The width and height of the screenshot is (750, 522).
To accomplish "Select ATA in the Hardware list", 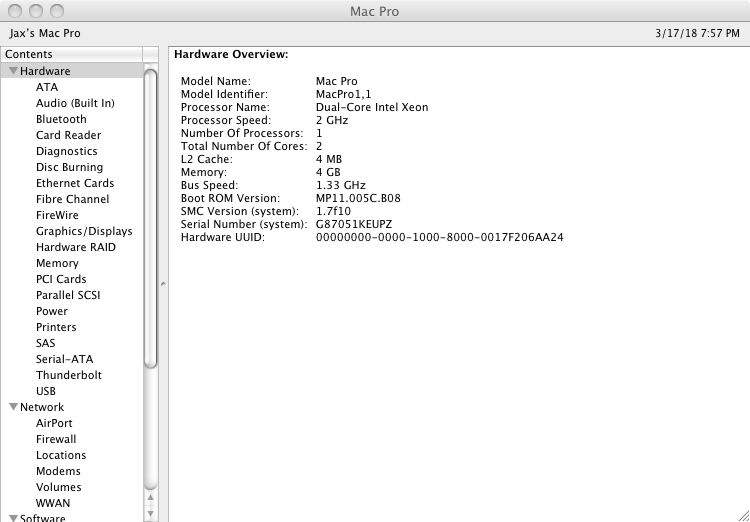I will [x=47, y=87].
